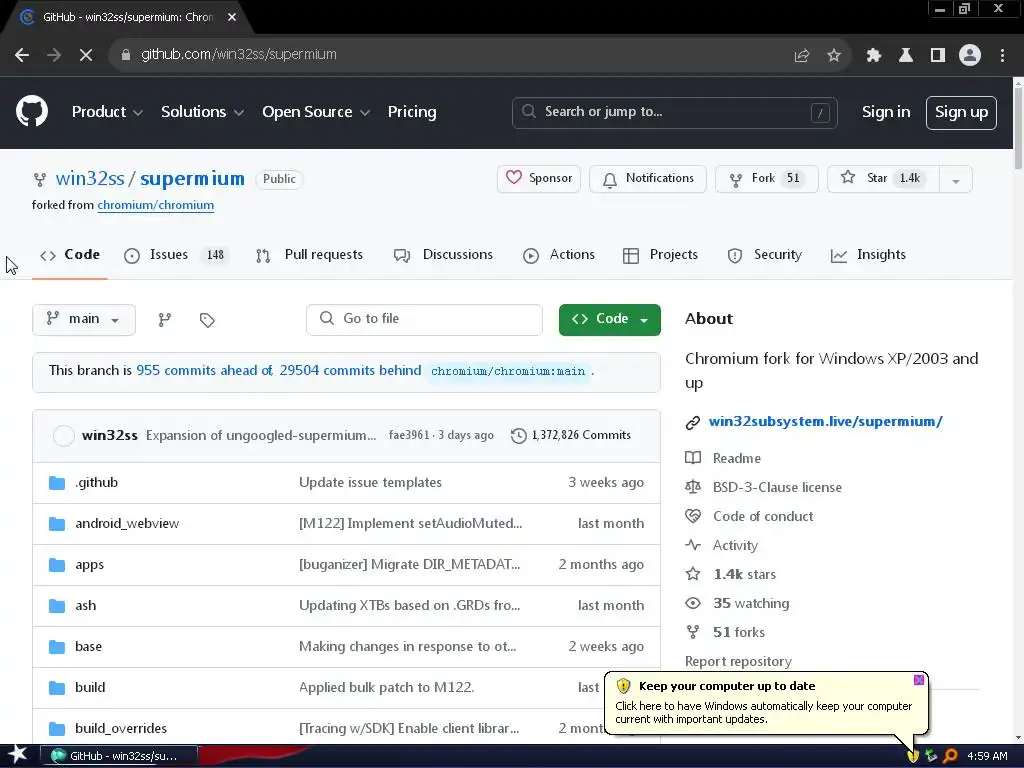Star the supermium repository

884,179
